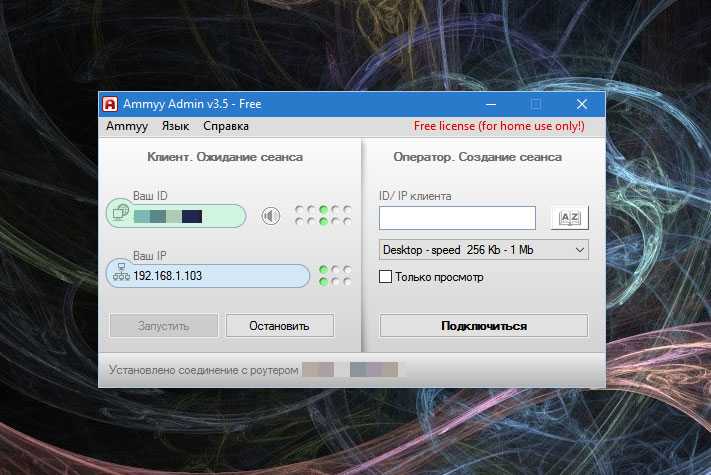The image size is (711, 475).
Task: Open the Ammyy menu
Action: (127, 126)
